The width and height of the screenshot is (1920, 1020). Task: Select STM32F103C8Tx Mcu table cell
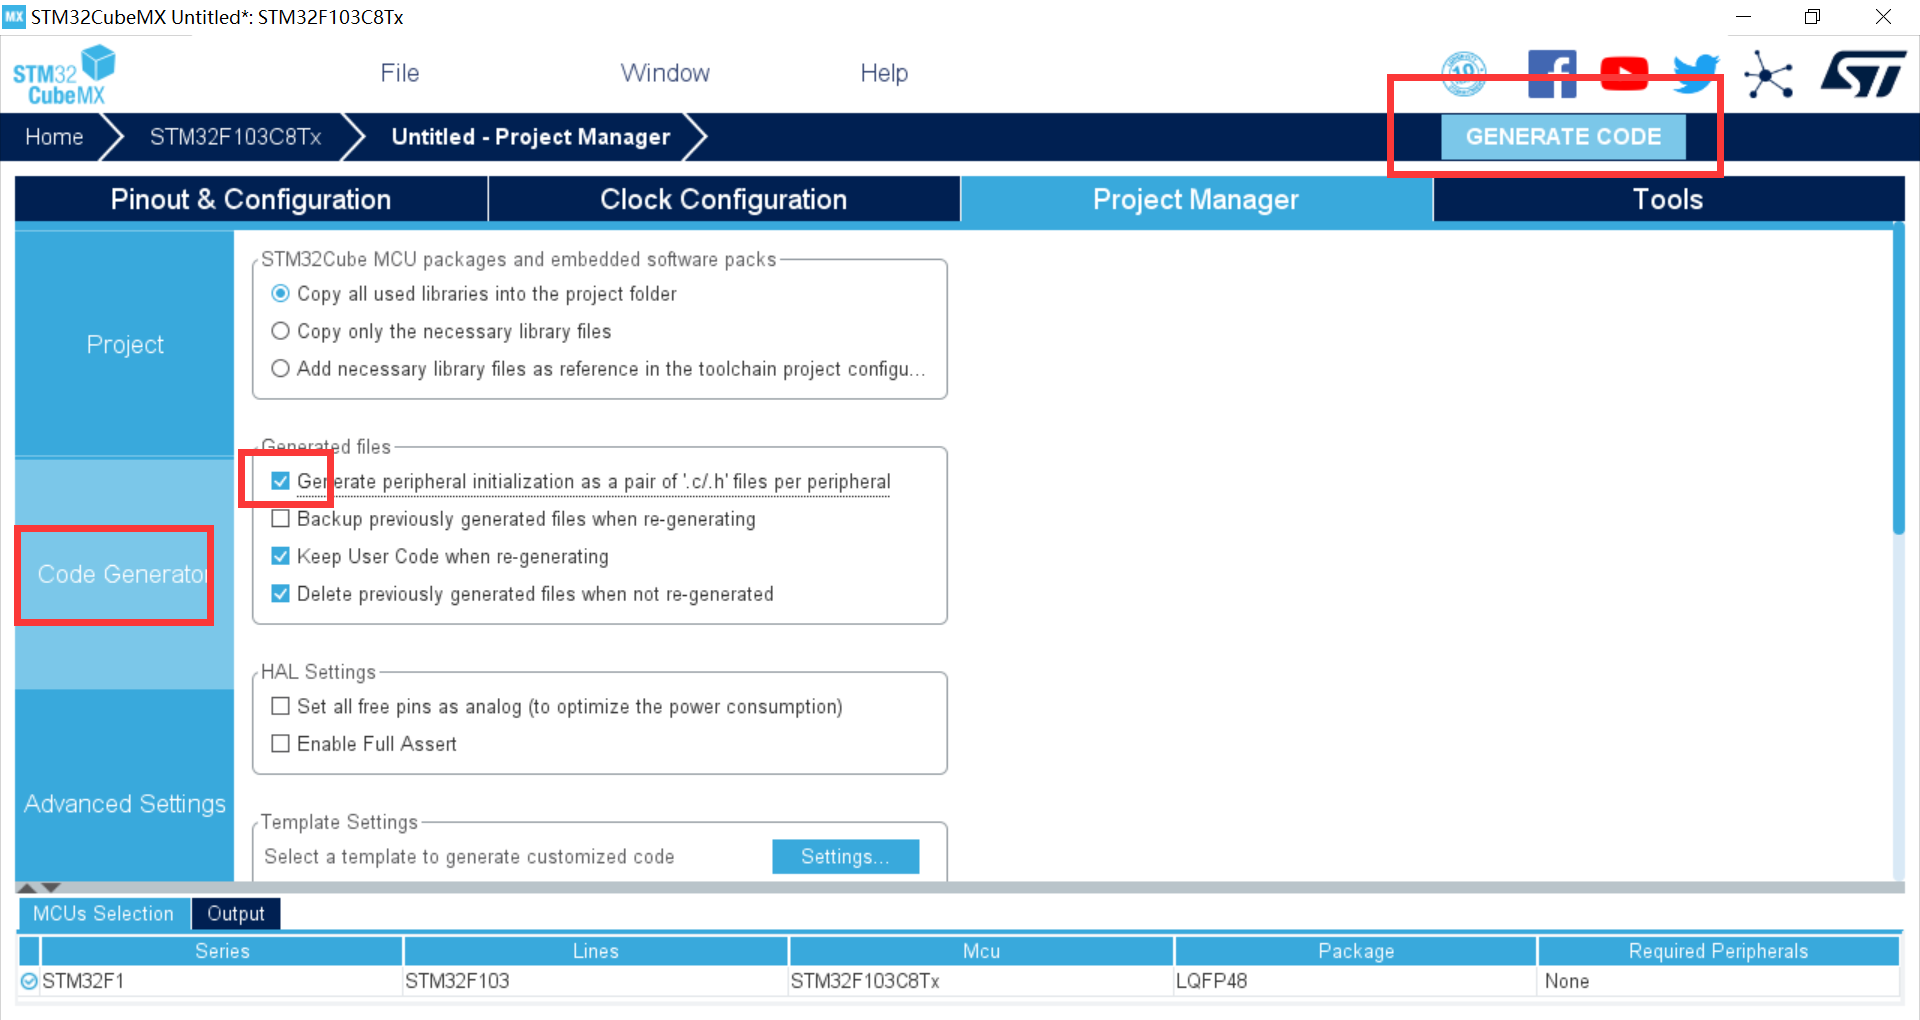click(981, 981)
